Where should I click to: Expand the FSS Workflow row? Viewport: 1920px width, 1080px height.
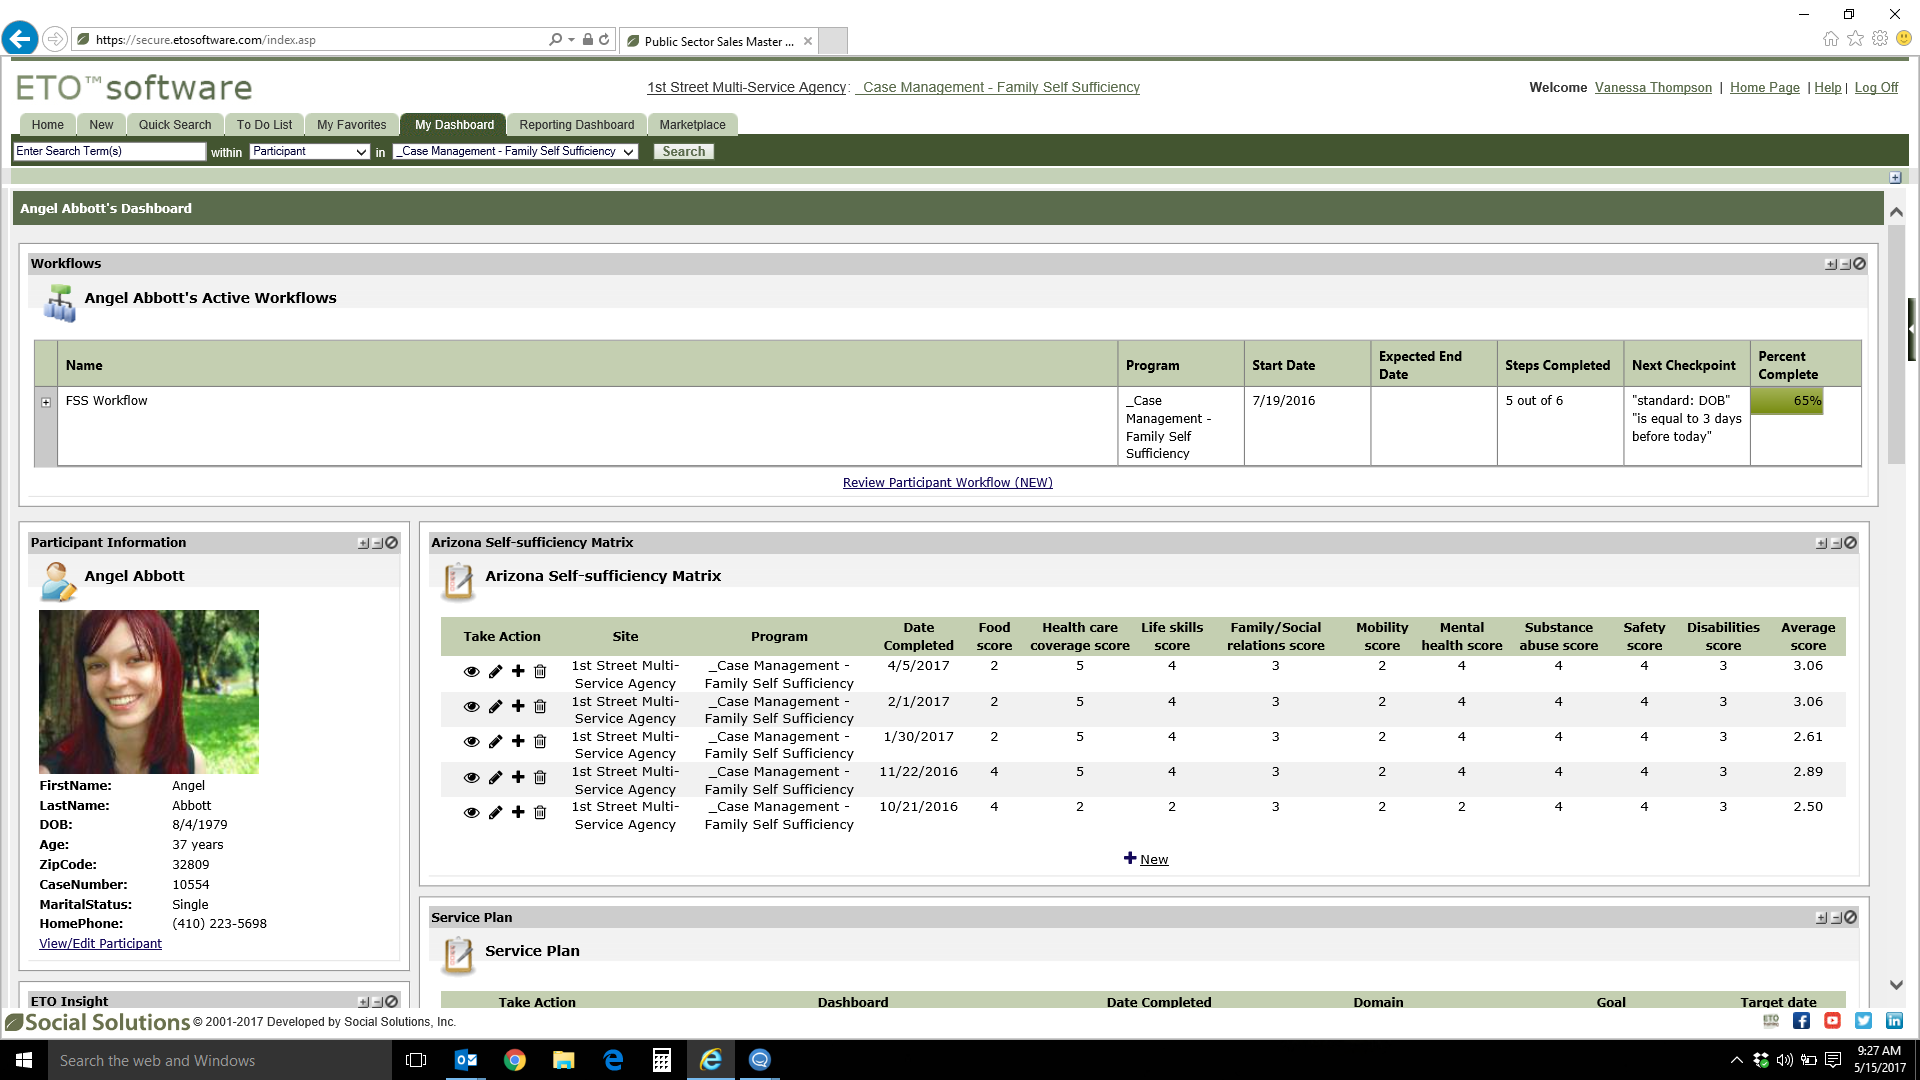coord(46,401)
